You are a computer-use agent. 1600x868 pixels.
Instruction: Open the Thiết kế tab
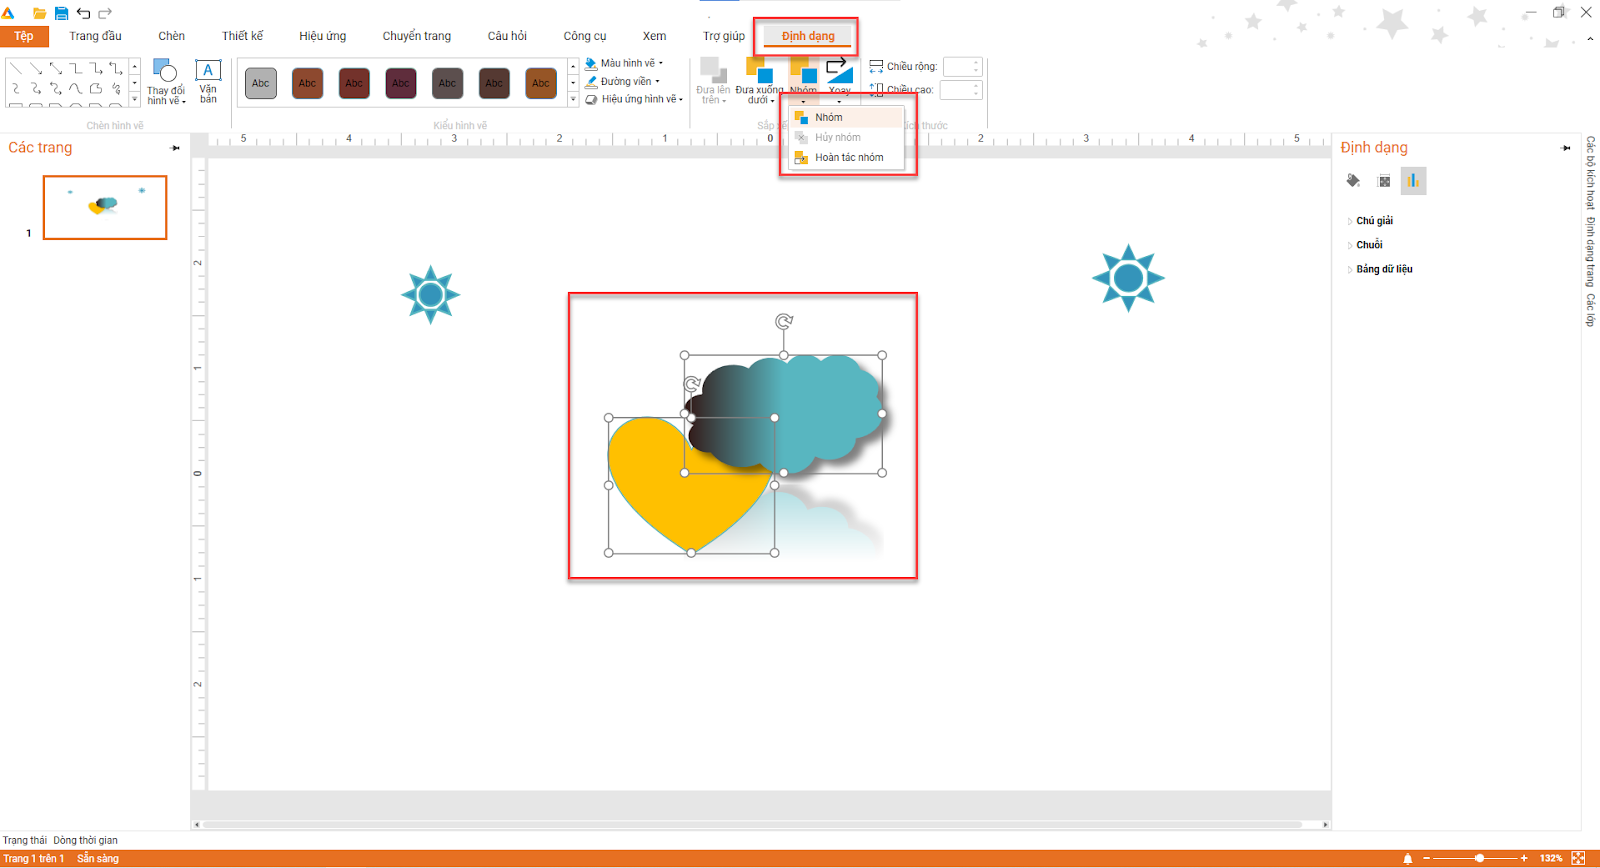(x=242, y=36)
